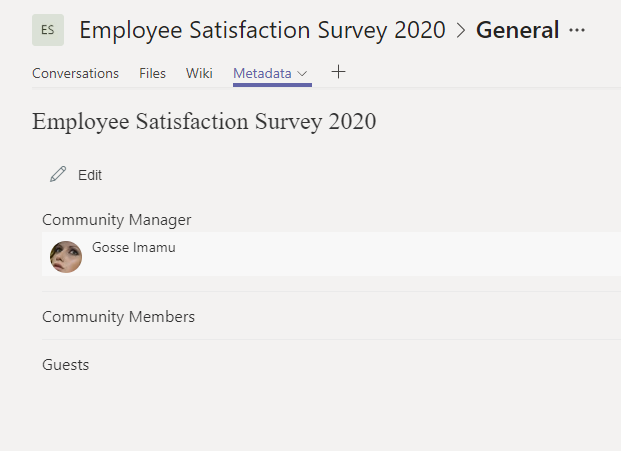Go to the Wiki tab

point(199,73)
